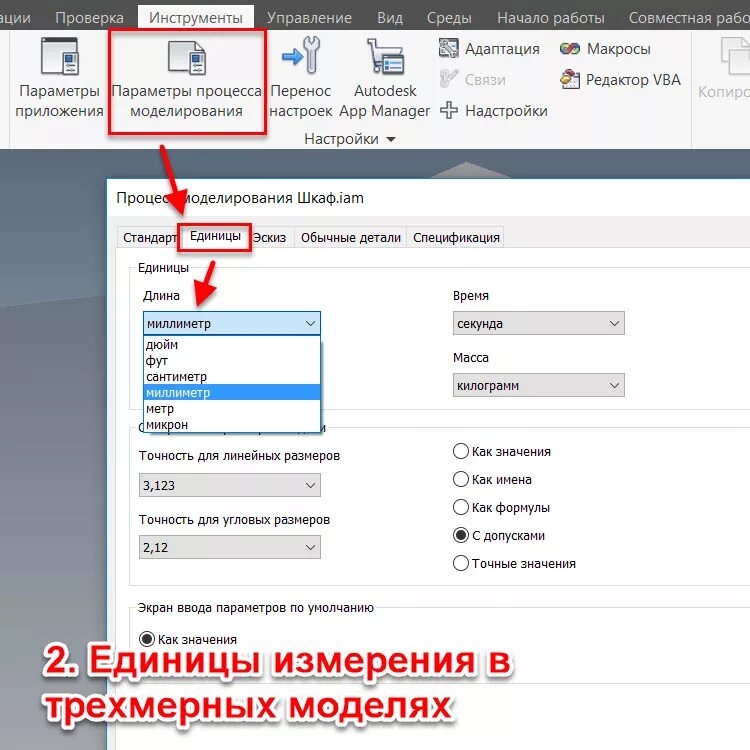Open linear precision 3,123 dropdown
Screen dimensions: 750x750
click(x=230, y=485)
